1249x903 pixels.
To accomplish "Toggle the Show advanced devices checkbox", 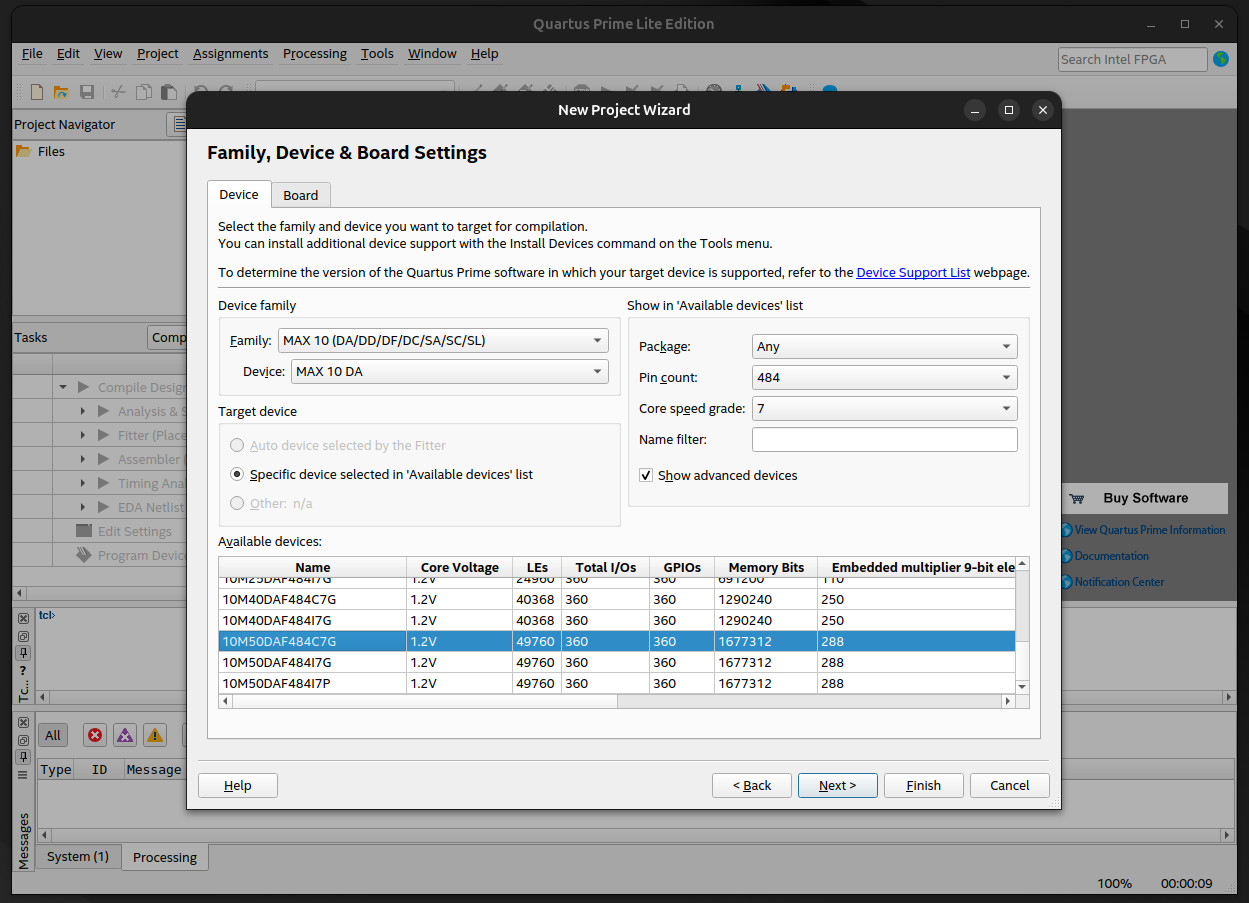I will (x=646, y=475).
